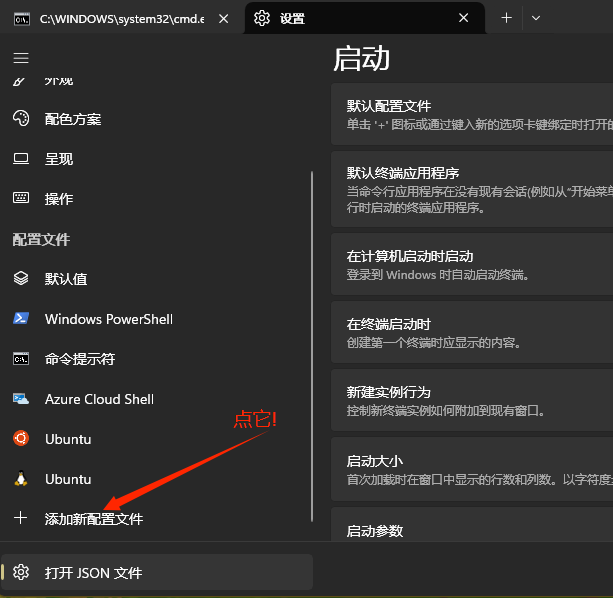The height and width of the screenshot is (598, 613).
Task: Click the 命令提示符 cmd icon
Action: 21,358
